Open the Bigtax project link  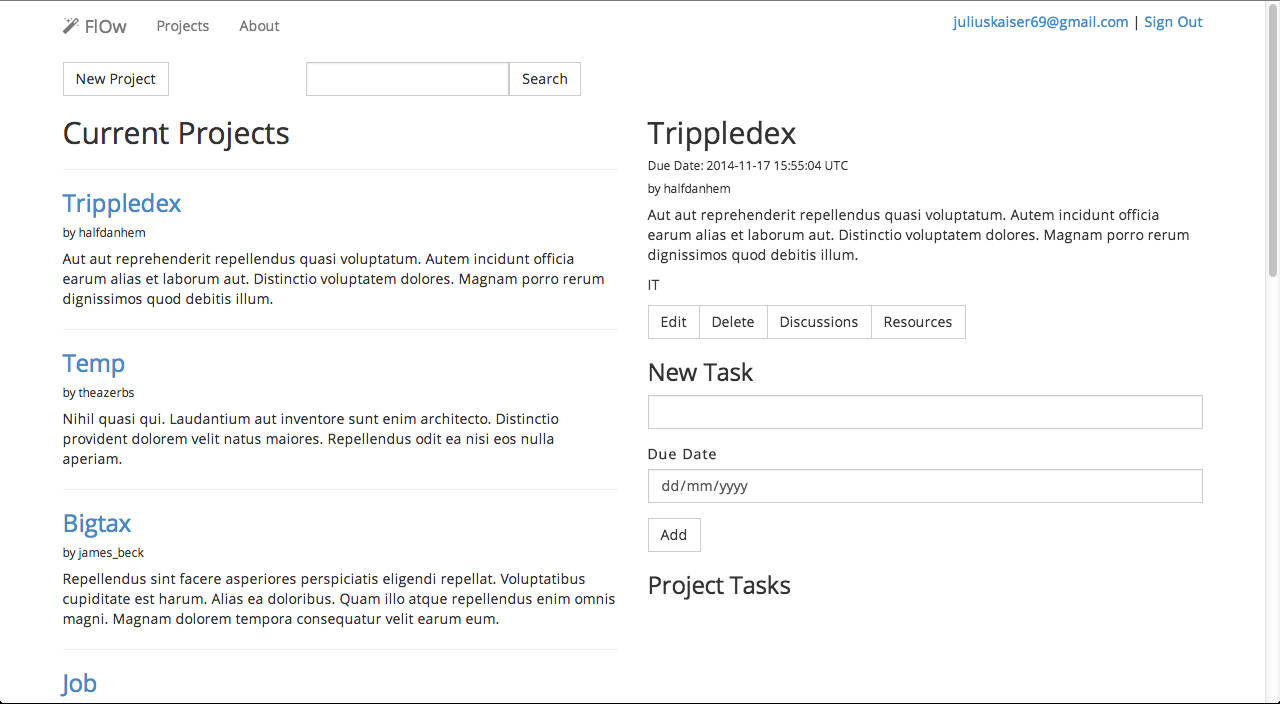click(x=97, y=523)
